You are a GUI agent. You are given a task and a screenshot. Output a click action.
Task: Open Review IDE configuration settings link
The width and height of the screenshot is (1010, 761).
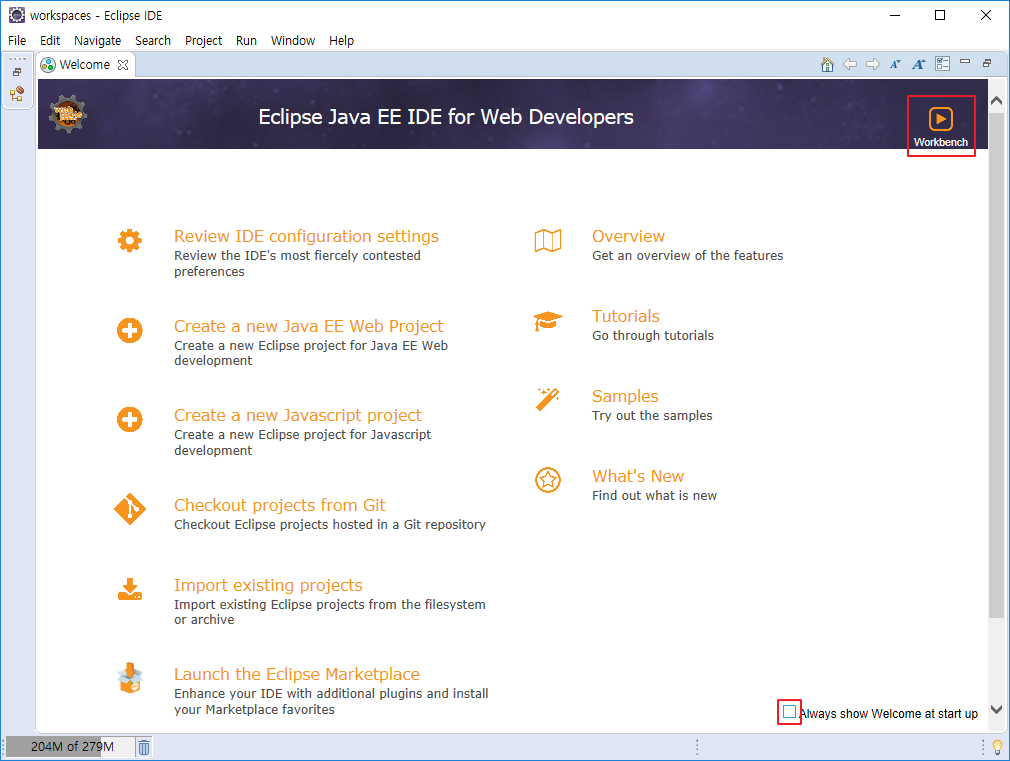click(x=306, y=236)
